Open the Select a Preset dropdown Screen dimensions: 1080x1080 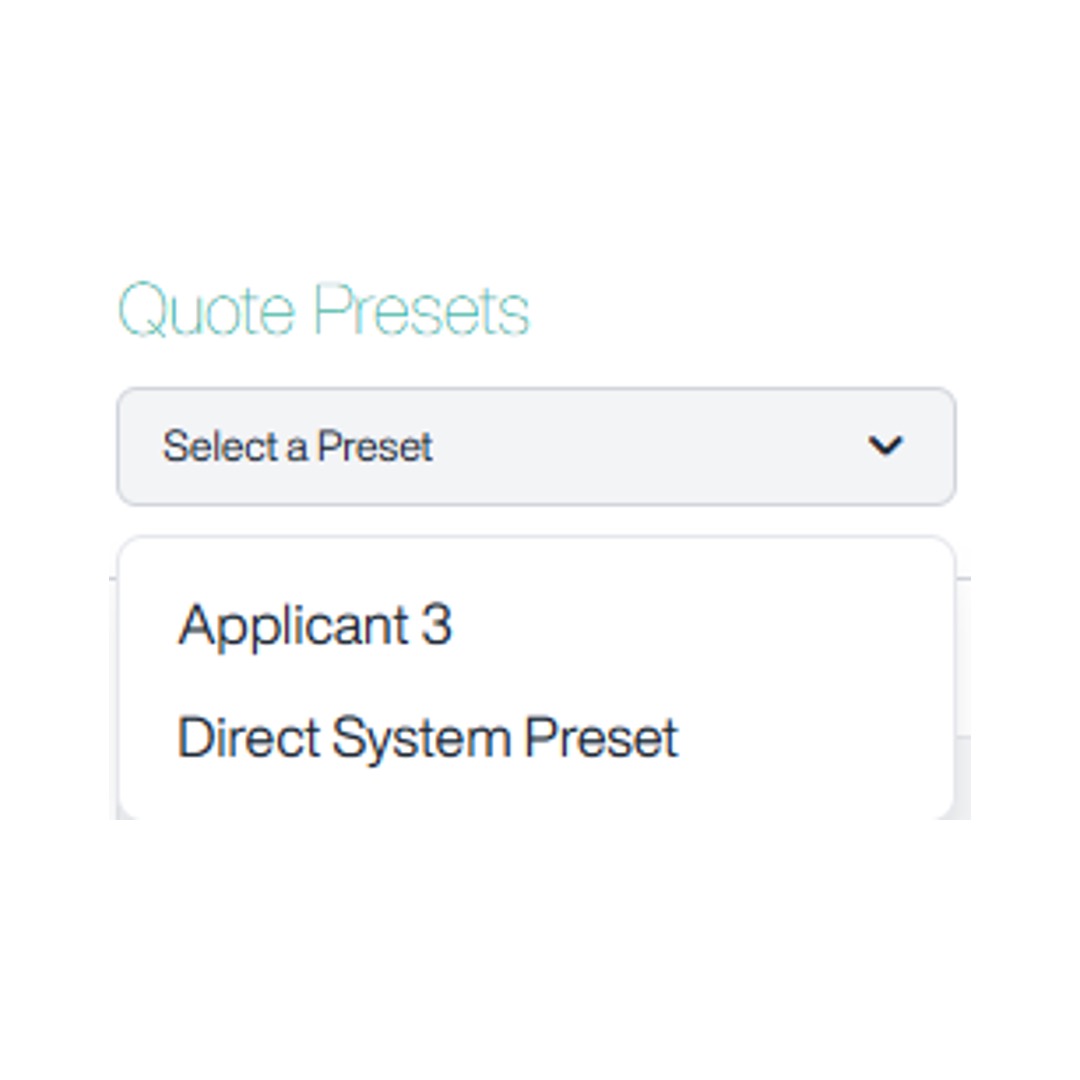pos(536,446)
